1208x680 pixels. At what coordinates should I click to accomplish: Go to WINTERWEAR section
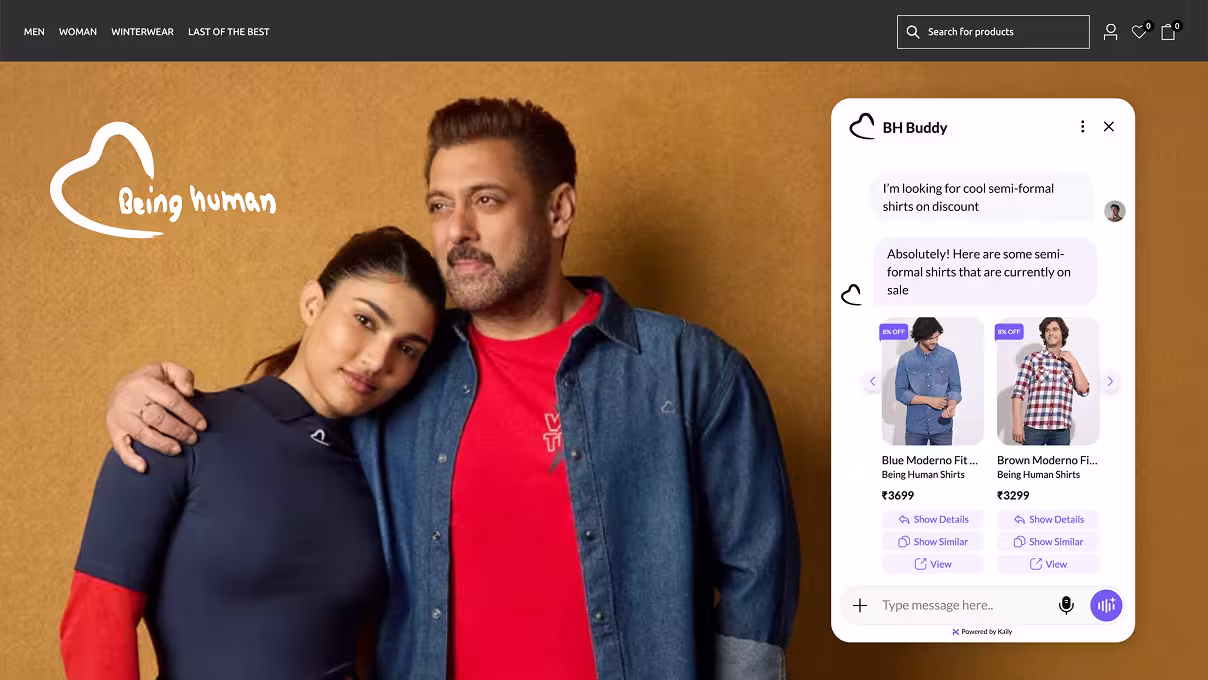click(x=142, y=32)
